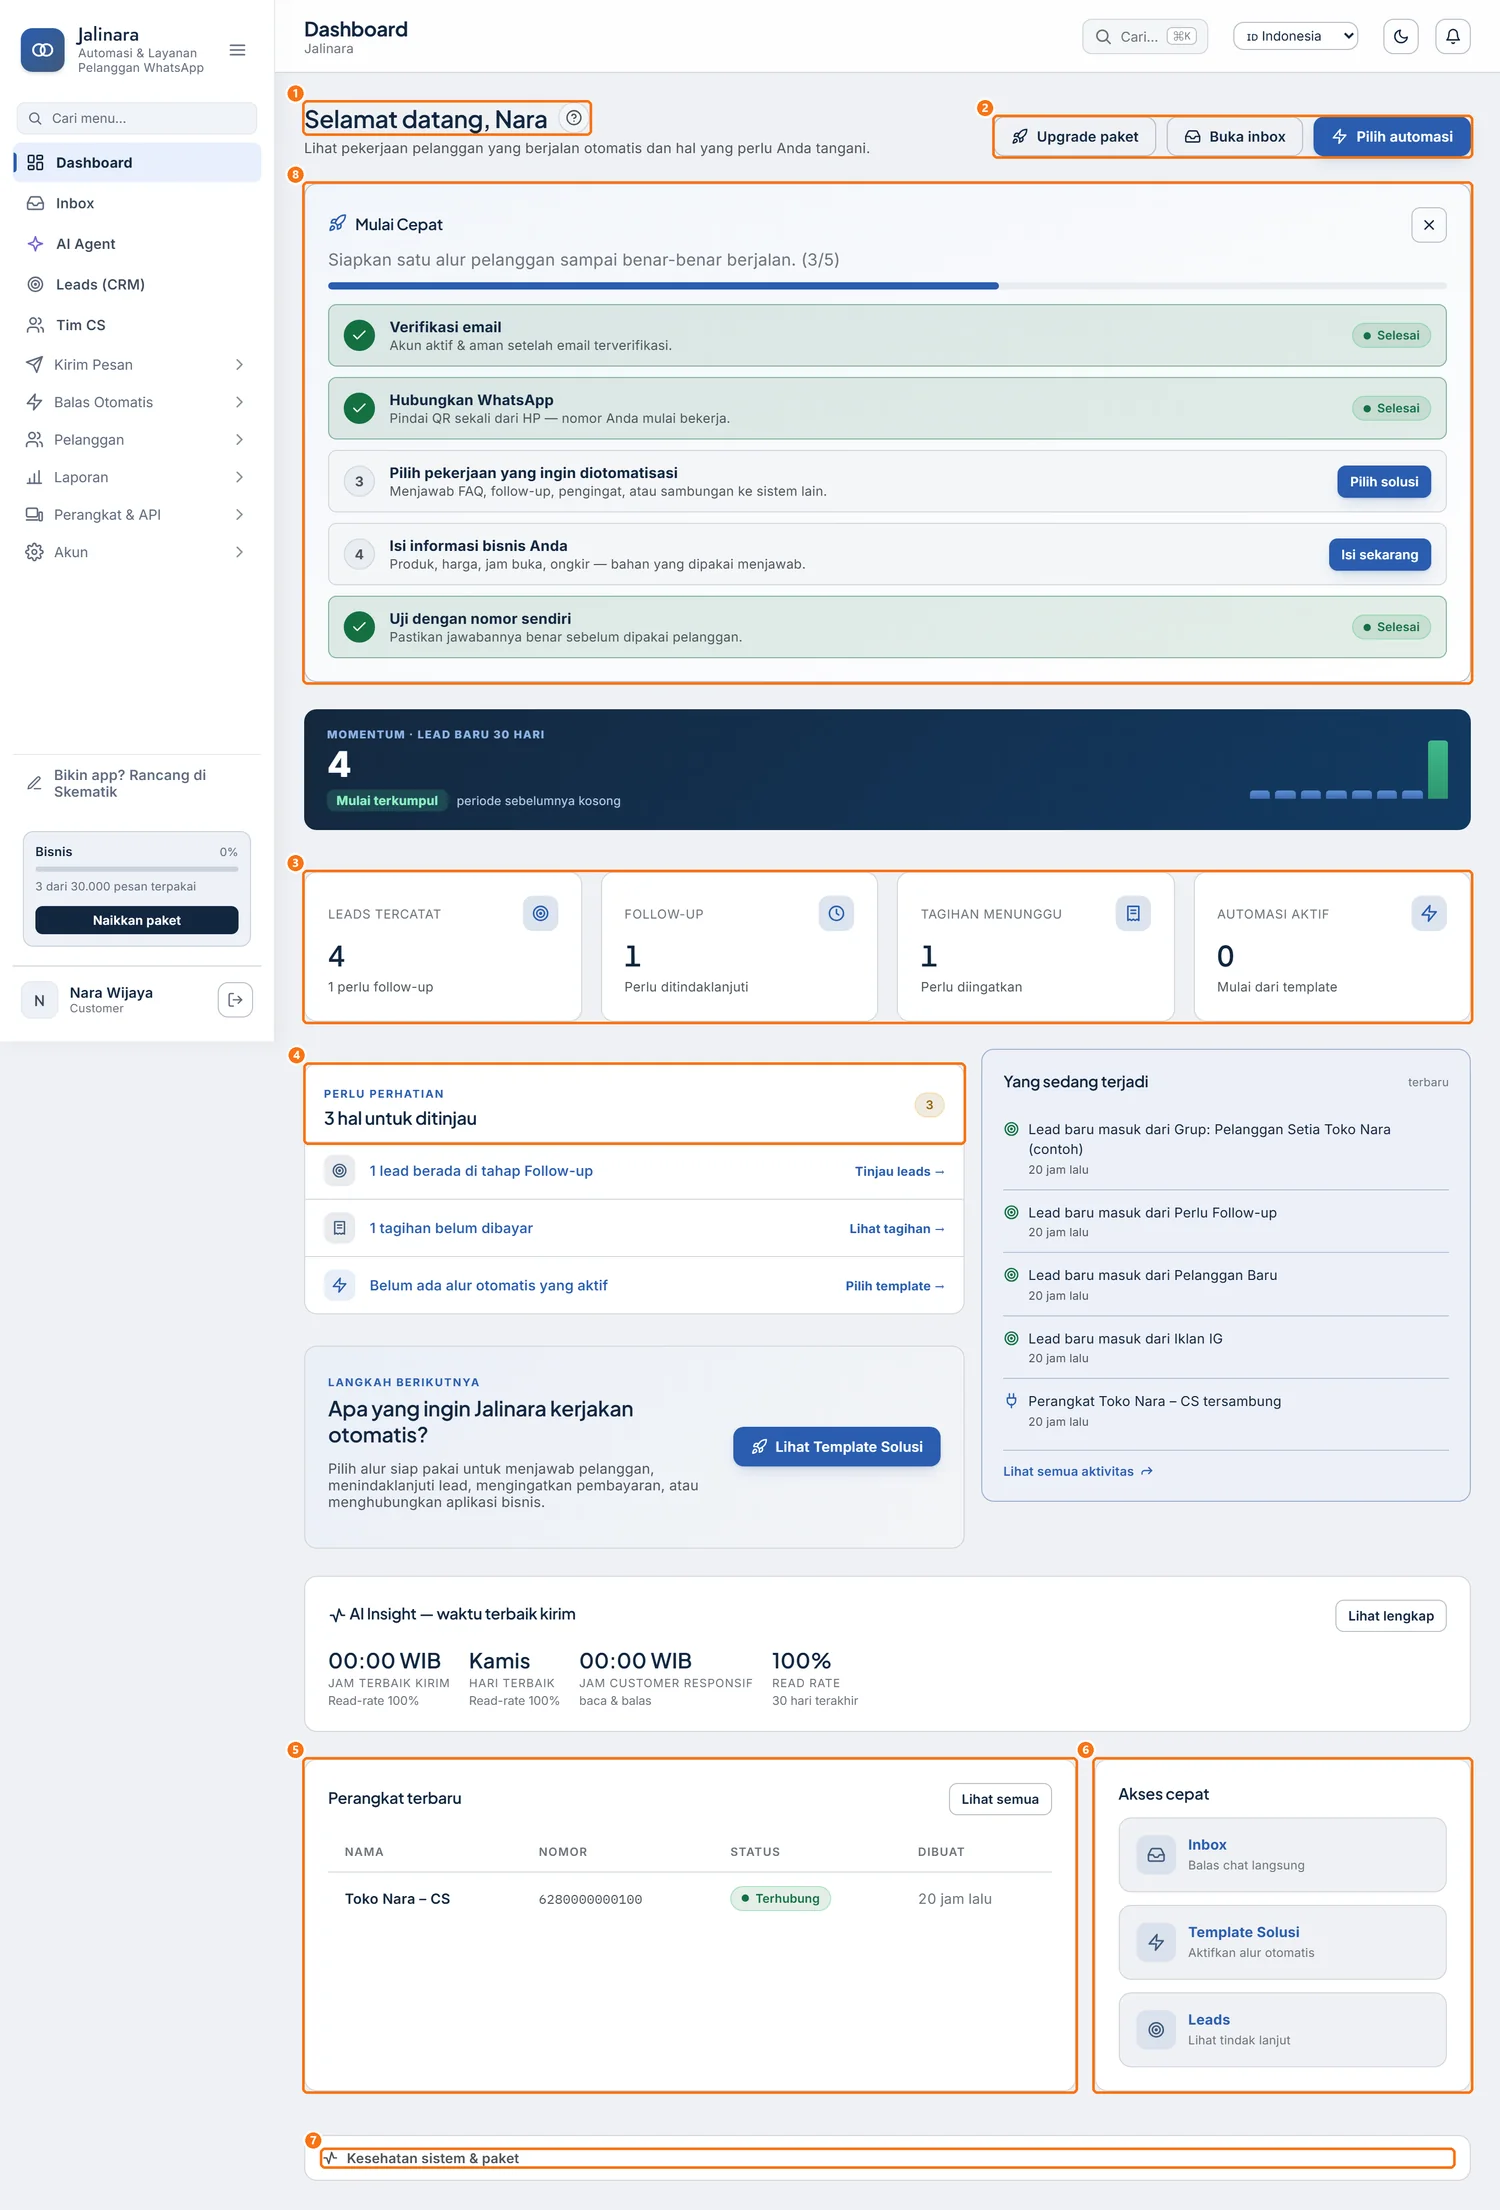Click the Jalinara logo icon

42,50
